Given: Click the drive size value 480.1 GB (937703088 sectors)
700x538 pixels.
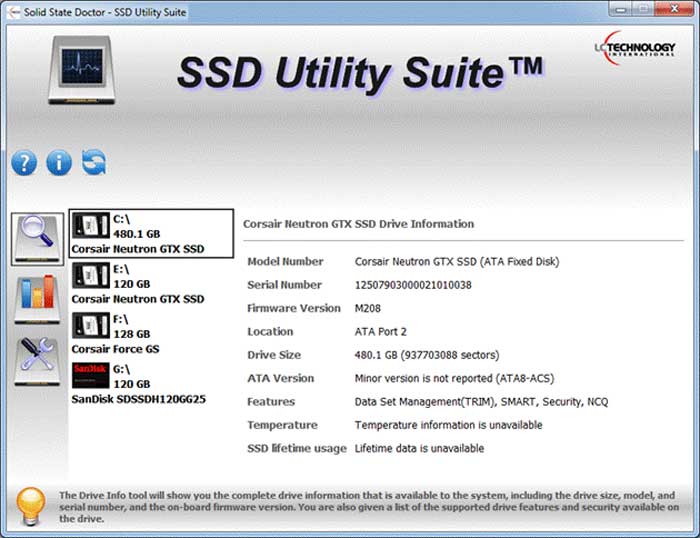Looking at the screenshot, I should pos(427,355).
